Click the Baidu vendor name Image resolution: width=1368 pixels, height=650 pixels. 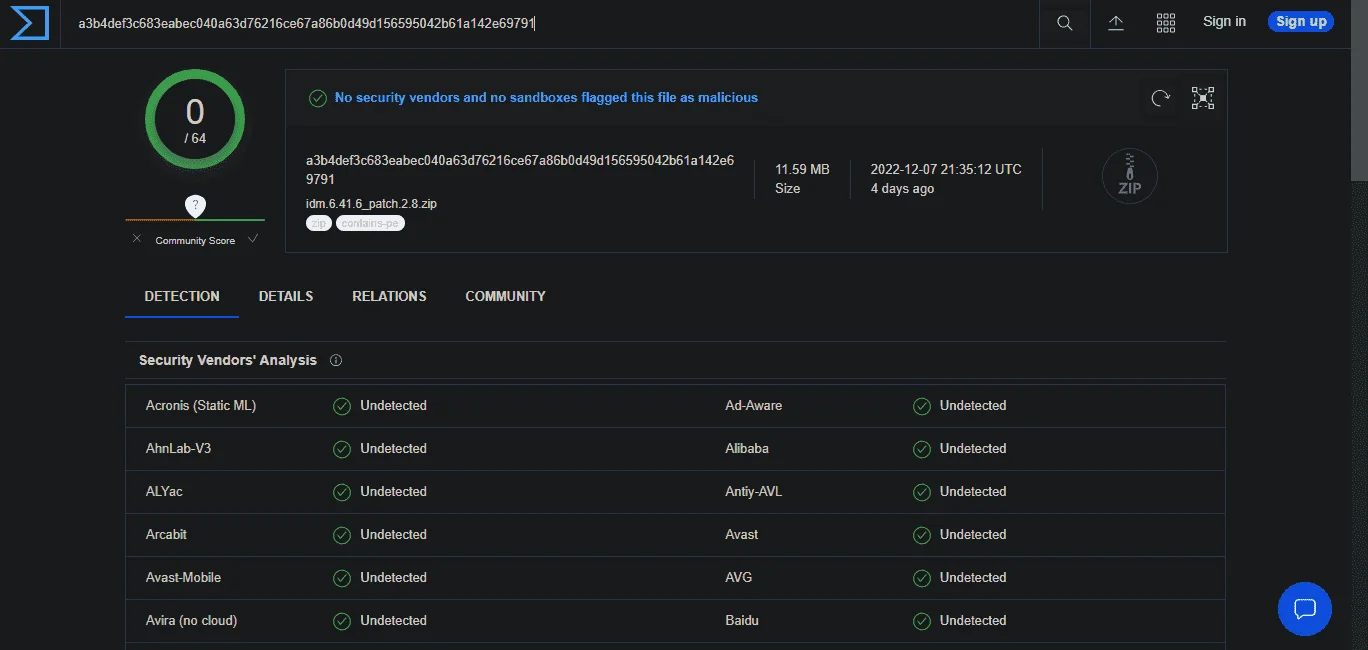coord(742,621)
